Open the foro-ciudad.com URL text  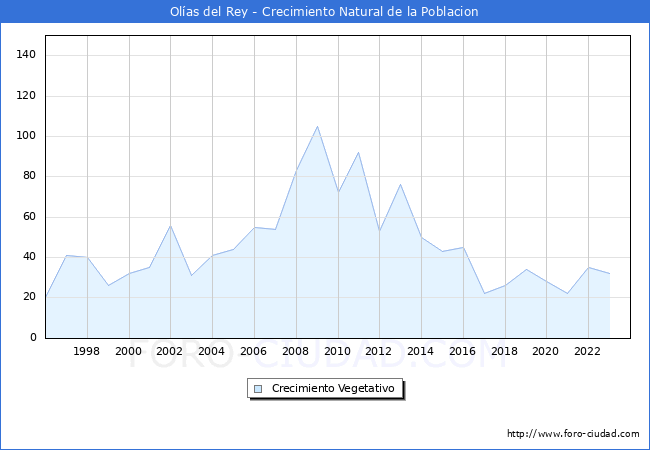pos(573,433)
